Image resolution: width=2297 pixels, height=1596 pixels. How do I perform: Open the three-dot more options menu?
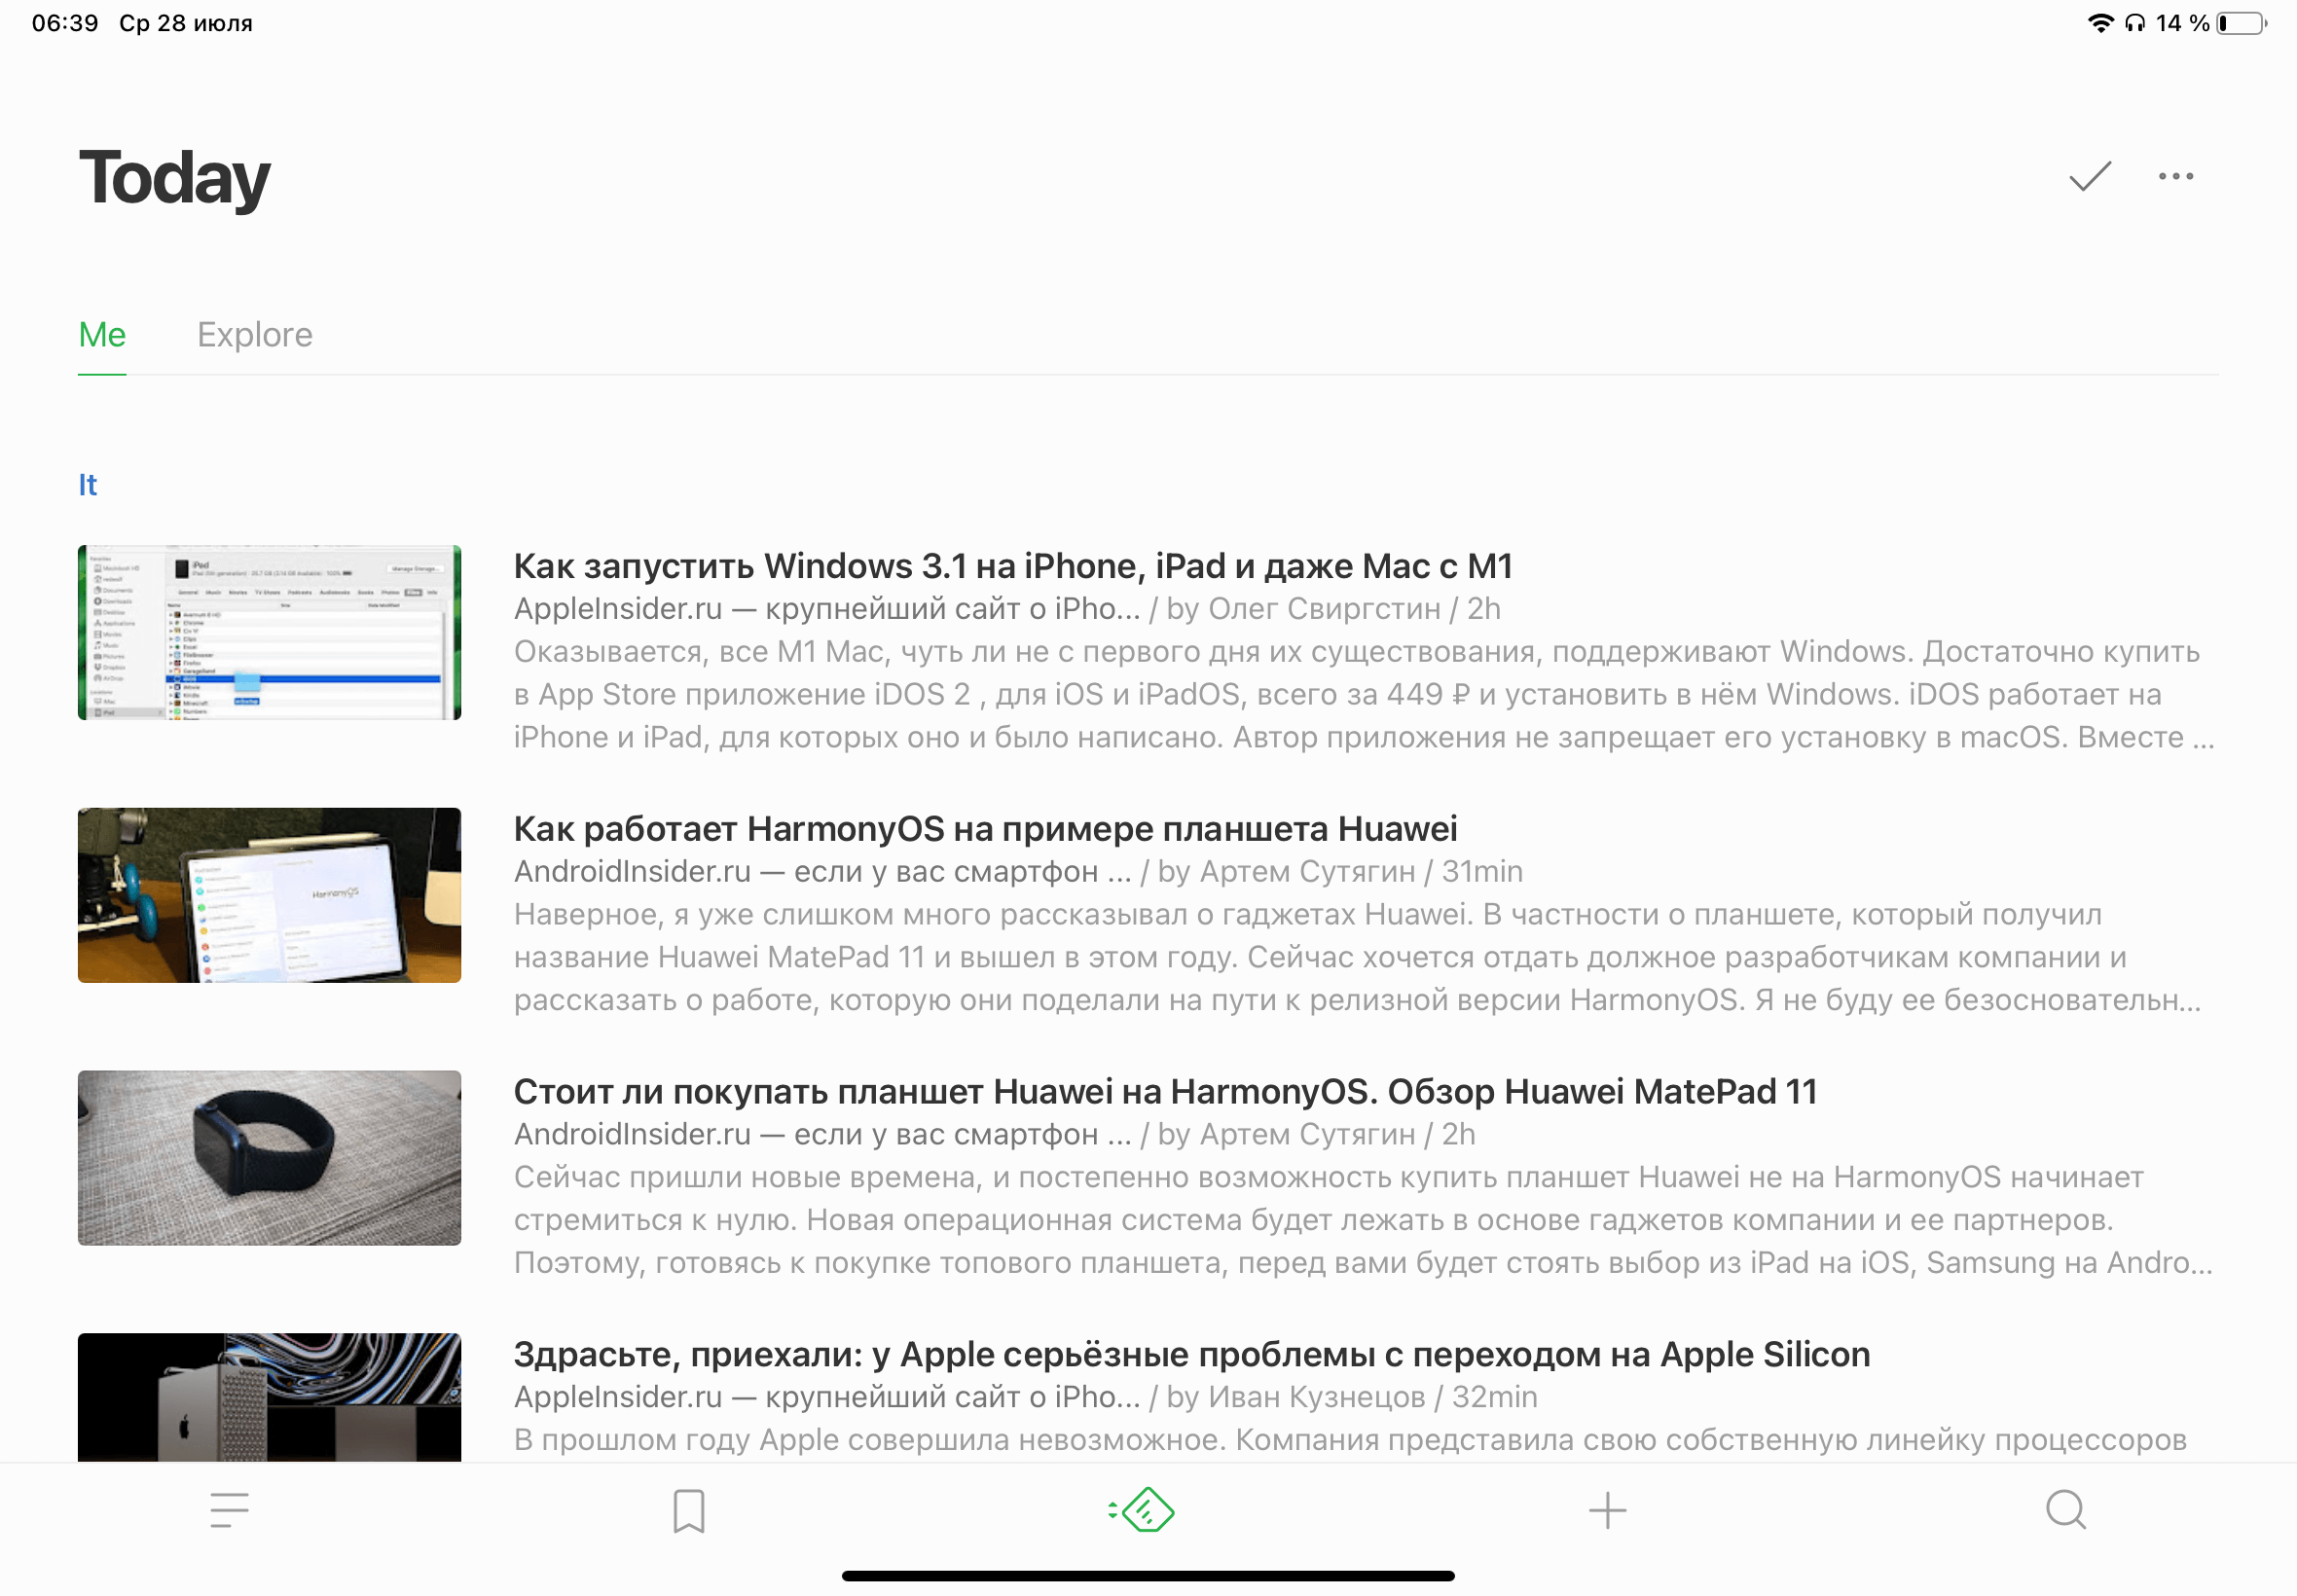(x=2175, y=176)
